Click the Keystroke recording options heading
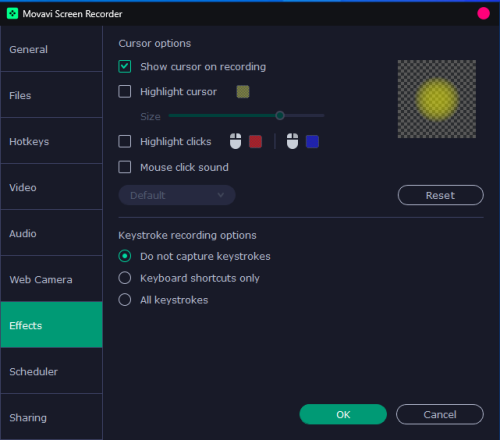This screenshot has width=500, height=440. [187, 235]
